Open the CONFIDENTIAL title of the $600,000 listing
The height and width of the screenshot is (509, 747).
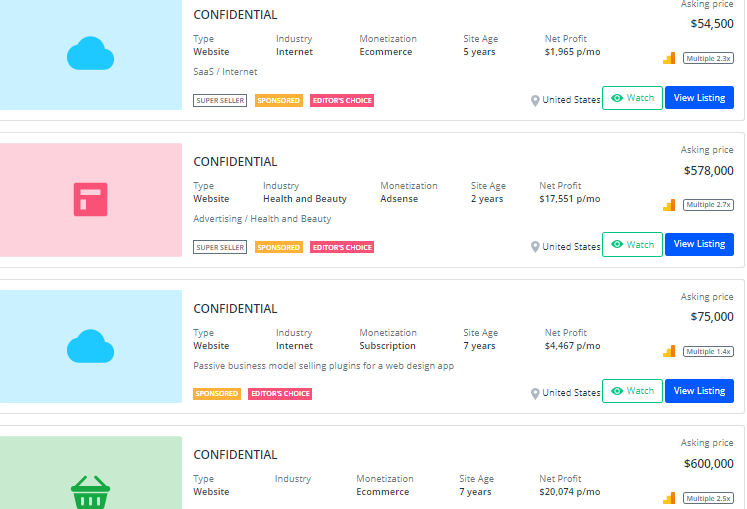click(x=235, y=455)
